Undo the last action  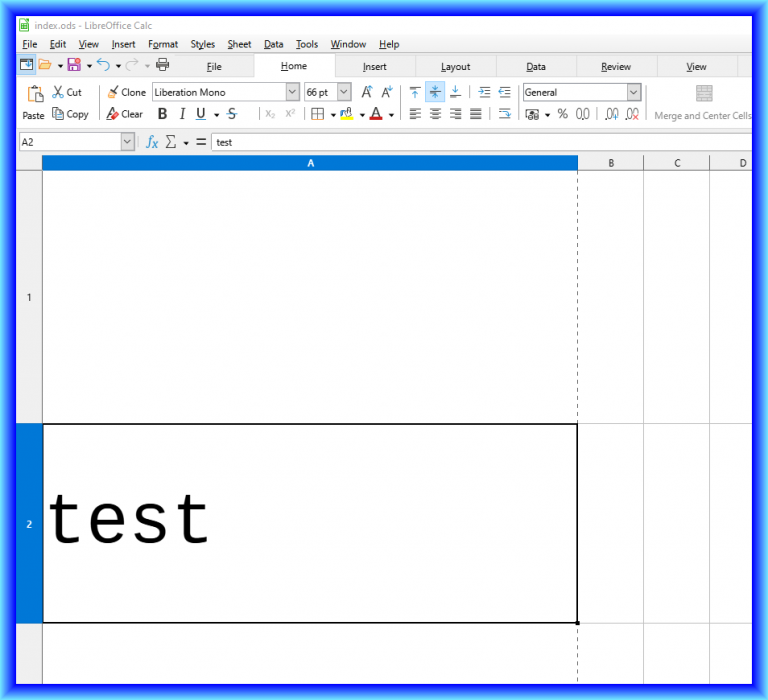click(x=103, y=65)
